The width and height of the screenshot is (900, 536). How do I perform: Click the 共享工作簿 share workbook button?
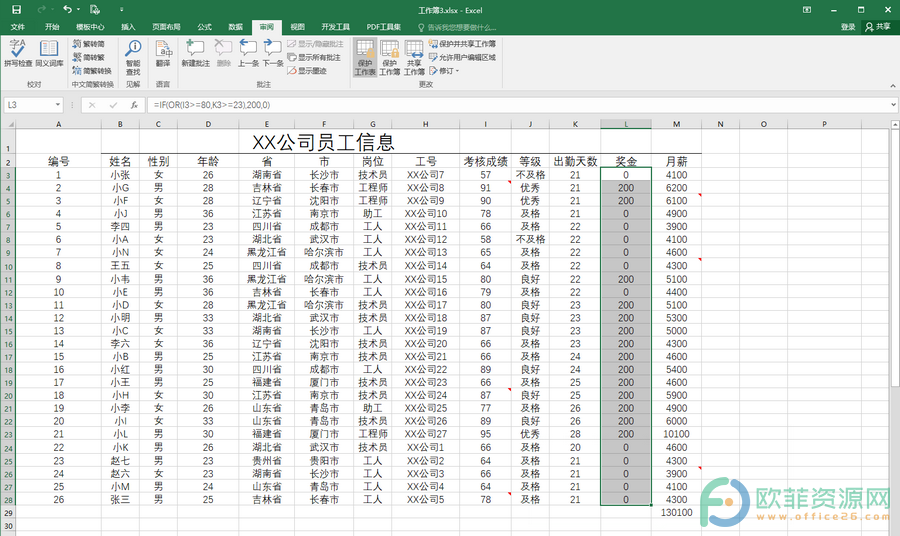414,57
